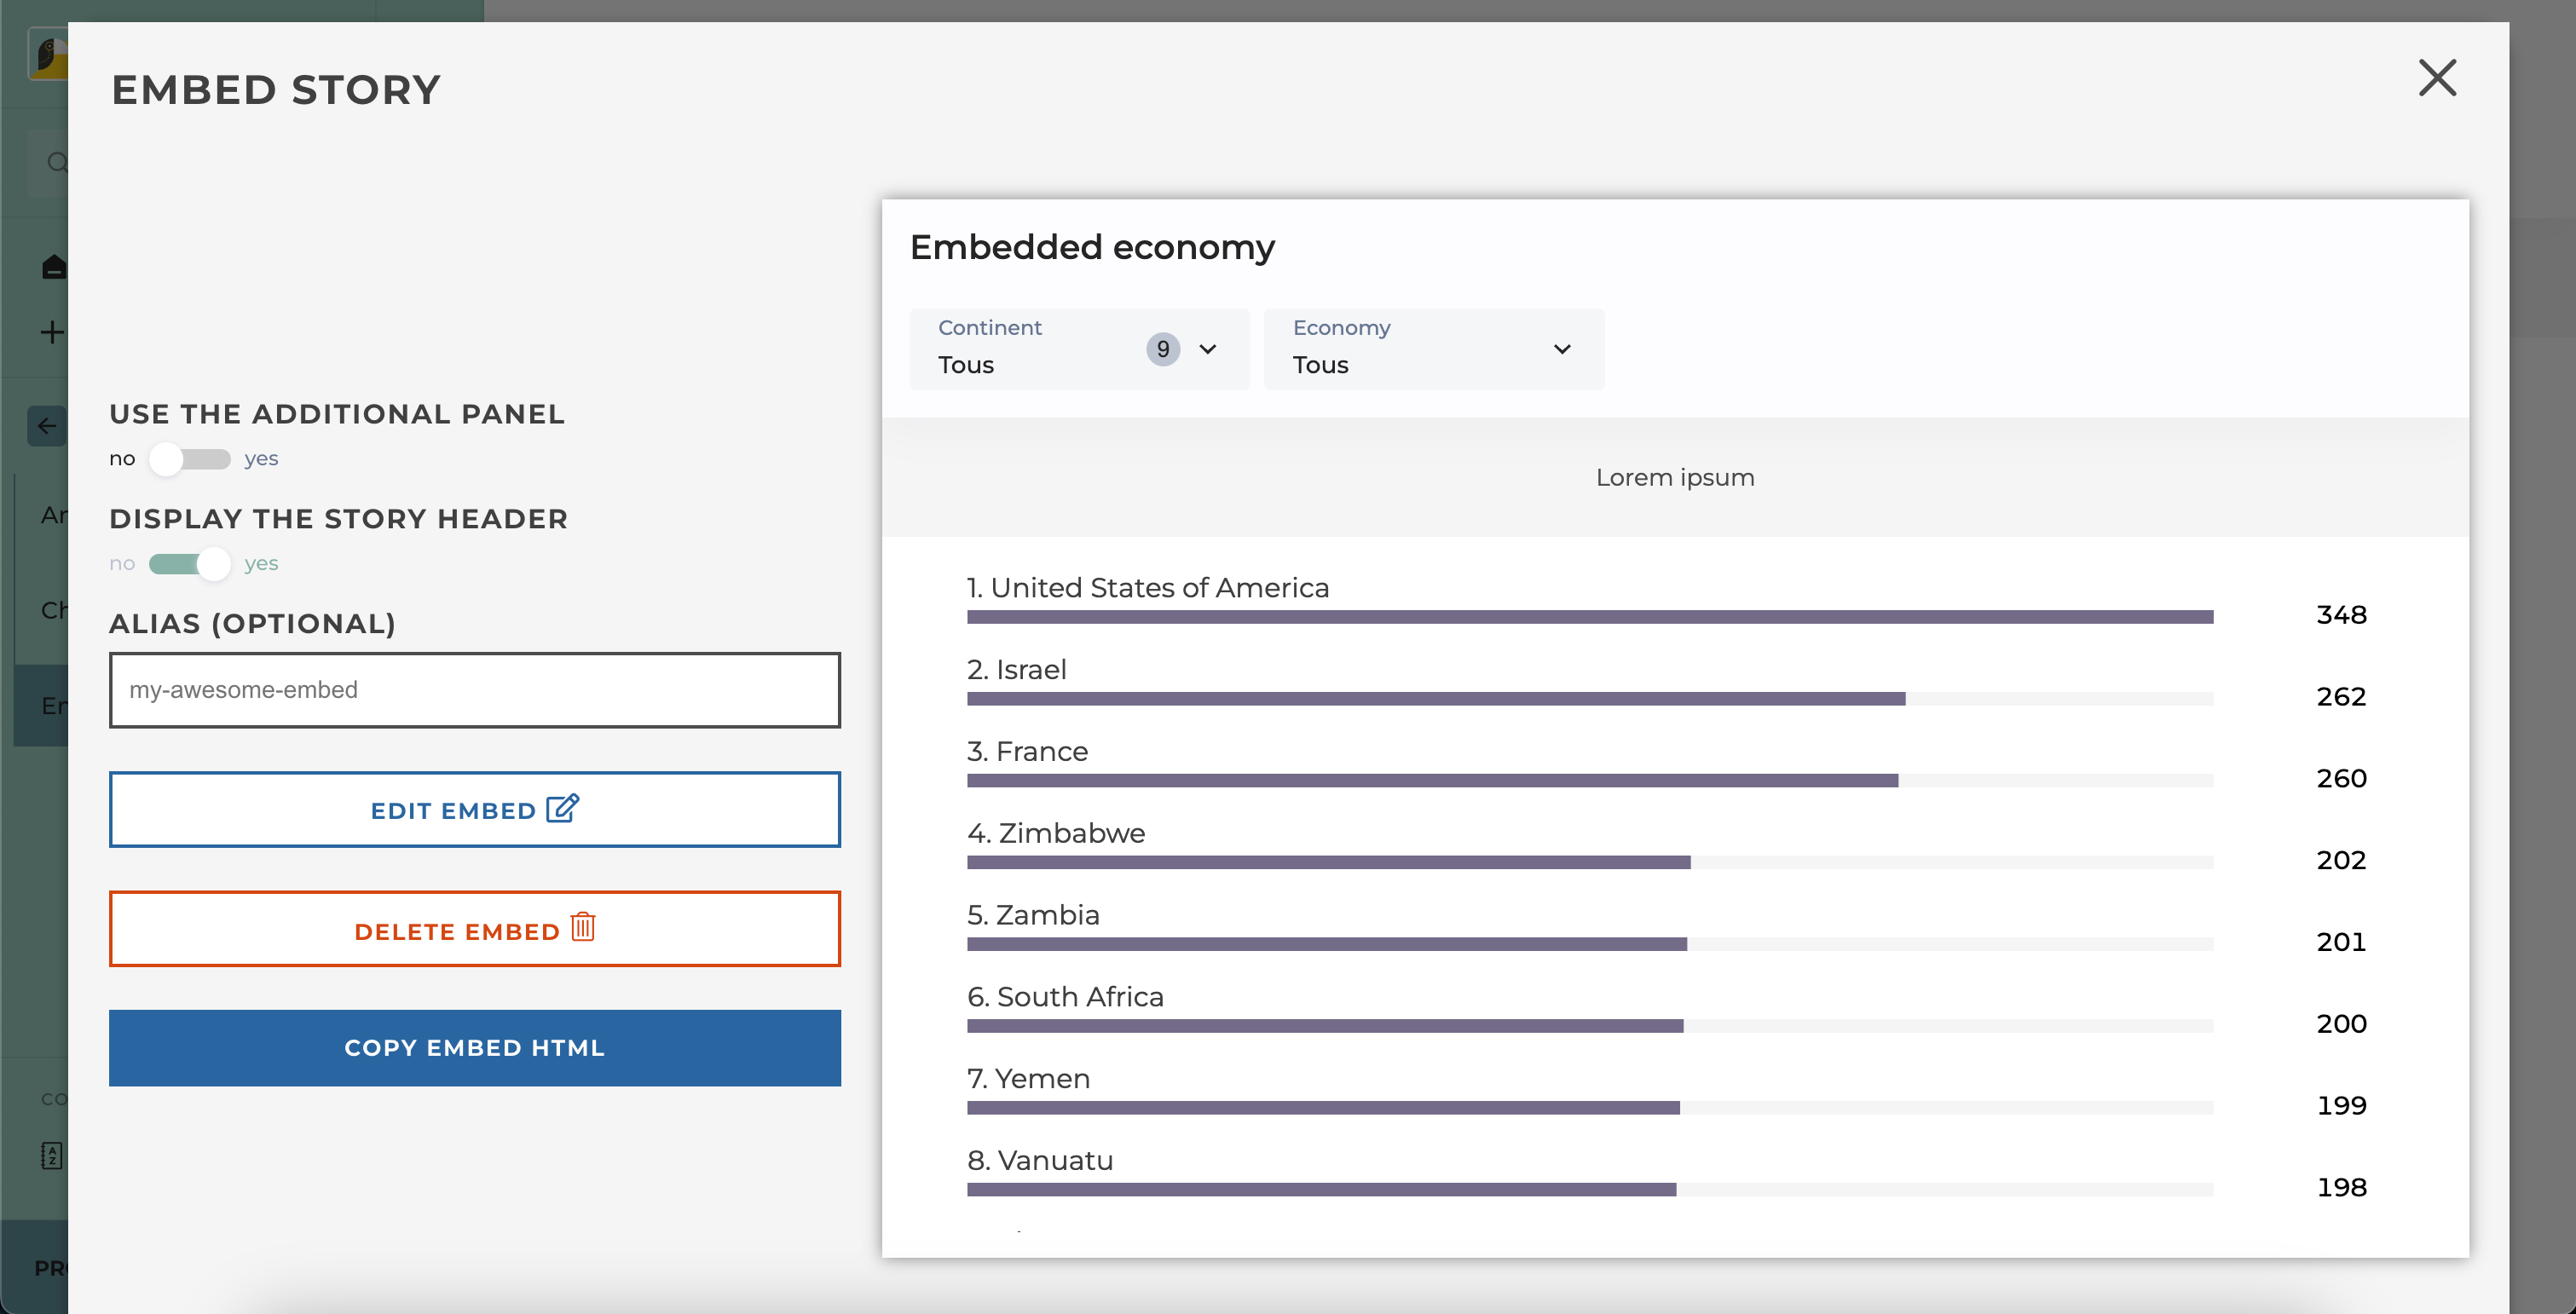Click the Edit Embed button label
Viewport: 2576px width, 1314px height.
tap(453, 811)
